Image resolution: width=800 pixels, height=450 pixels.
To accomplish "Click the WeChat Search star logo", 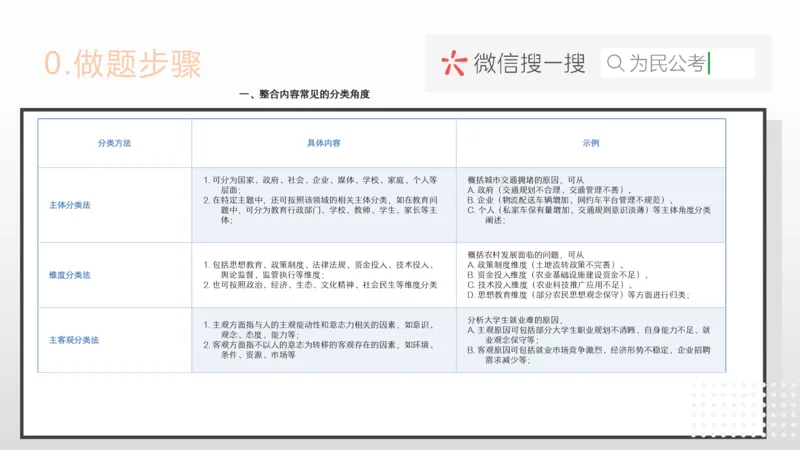I will click(x=454, y=63).
